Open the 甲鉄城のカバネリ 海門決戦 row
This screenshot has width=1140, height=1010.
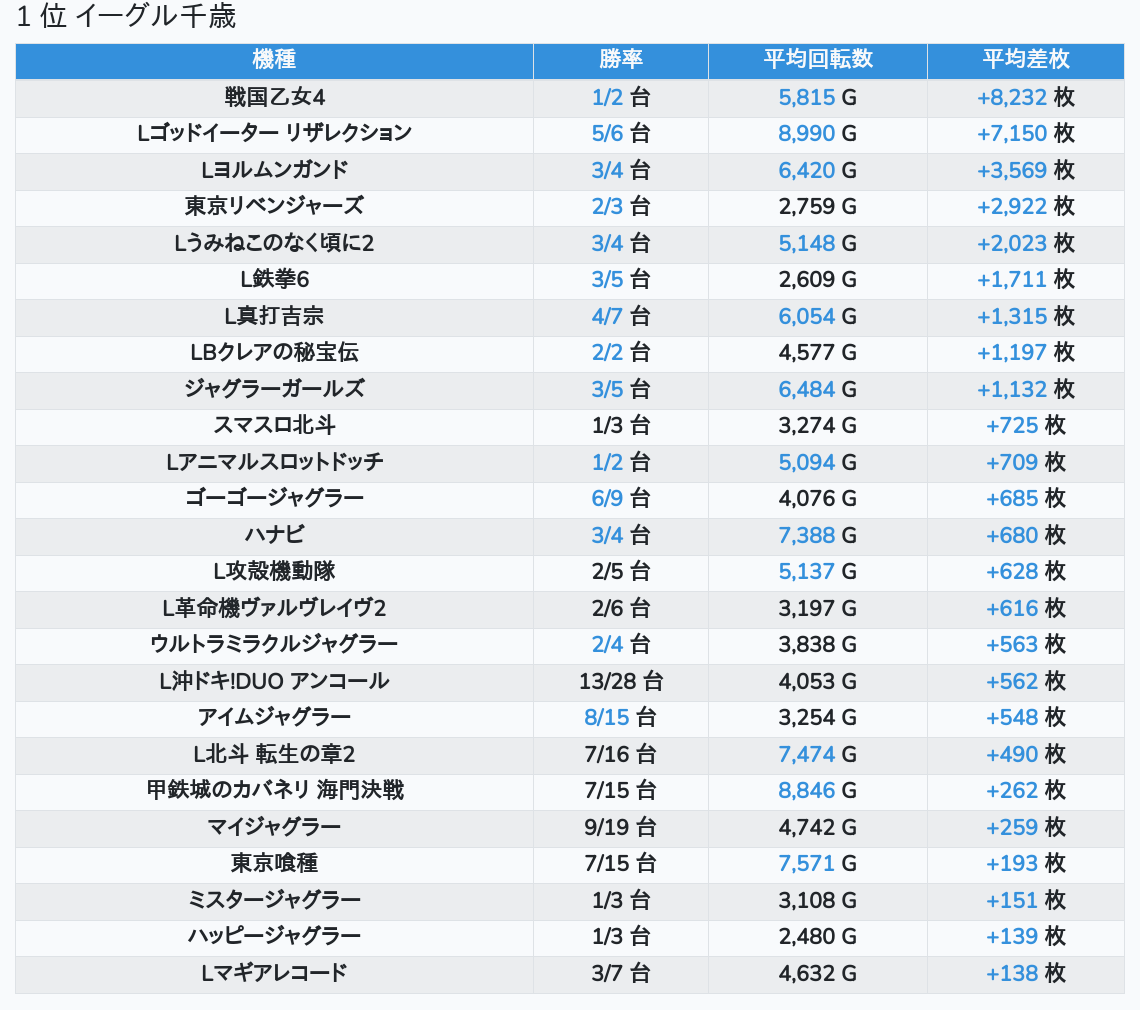click(x=274, y=790)
